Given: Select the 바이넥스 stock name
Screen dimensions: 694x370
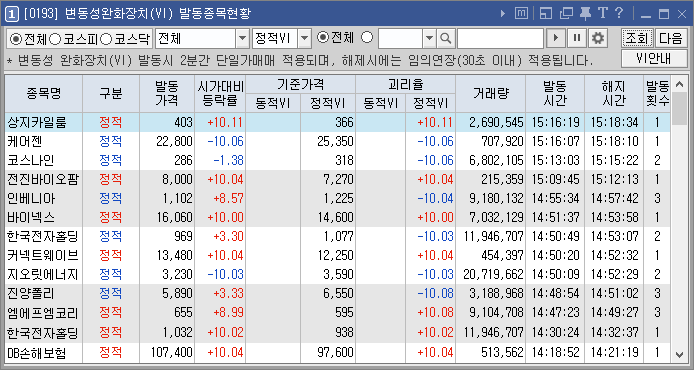Looking at the screenshot, I should click(31, 217).
